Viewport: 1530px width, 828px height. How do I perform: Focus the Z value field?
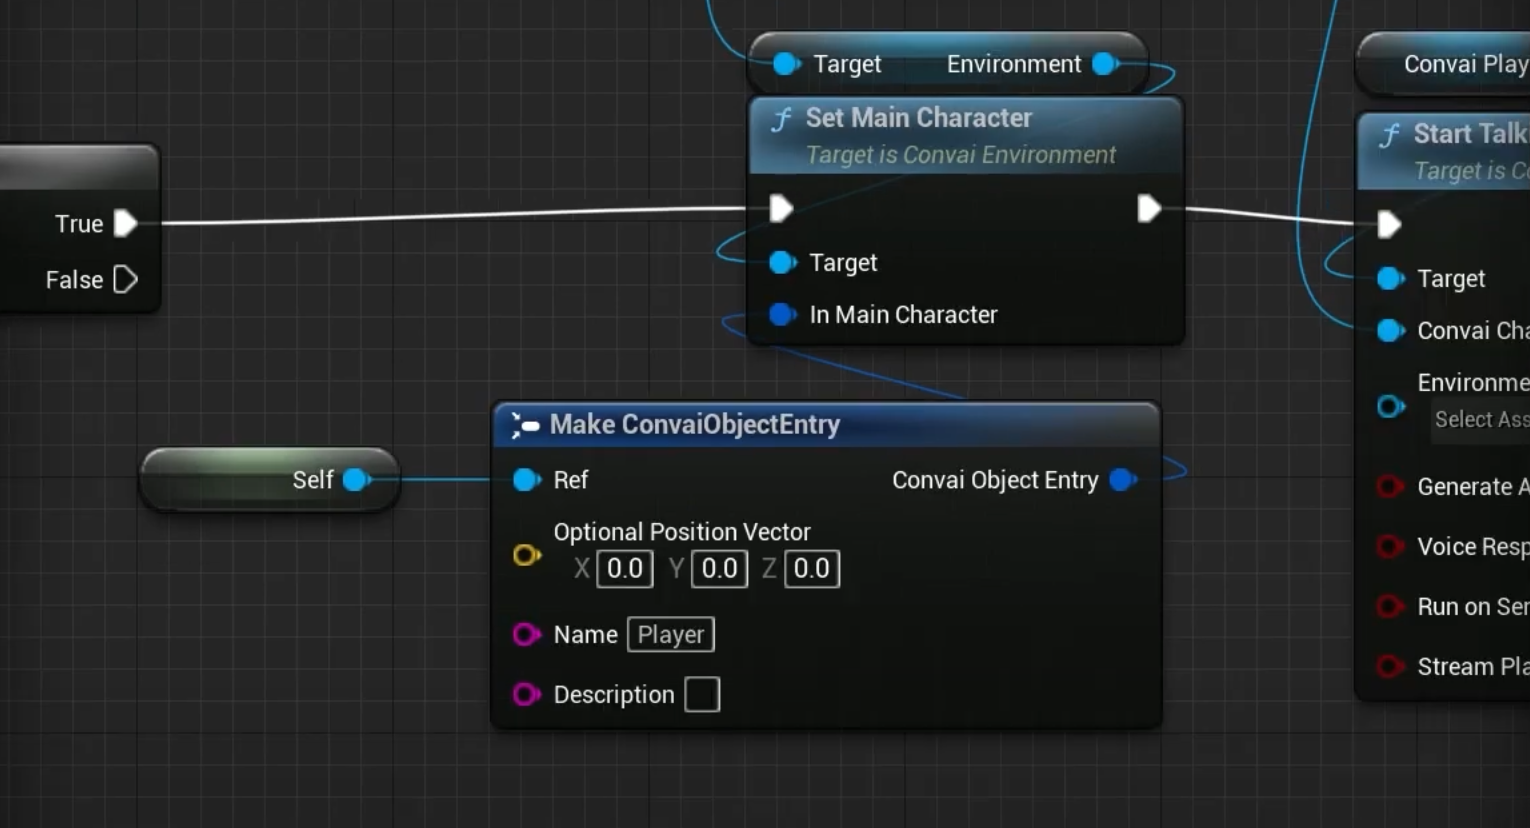[x=812, y=568]
